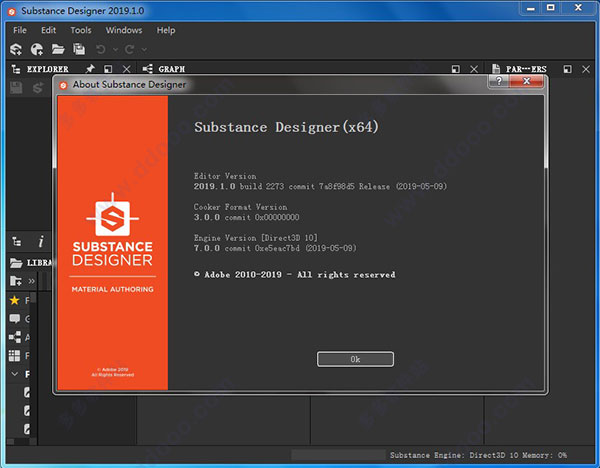Select the grid library category
Viewport: 600px width, 468px height.
15,355
